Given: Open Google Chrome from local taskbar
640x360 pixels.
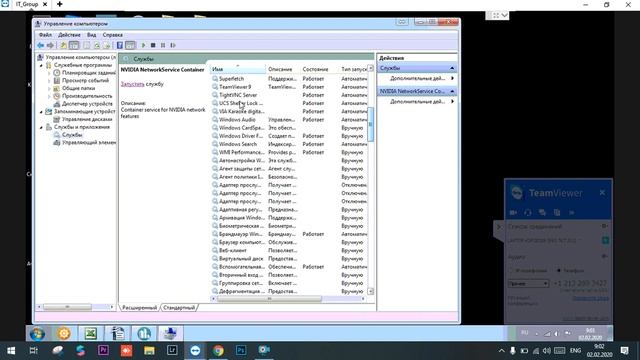Looking at the screenshot, I should (218, 351).
